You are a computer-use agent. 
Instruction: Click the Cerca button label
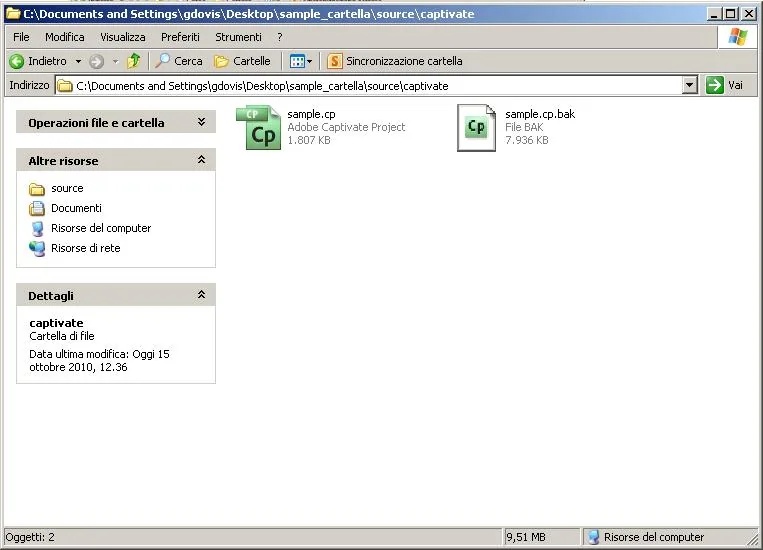[x=188, y=61]
